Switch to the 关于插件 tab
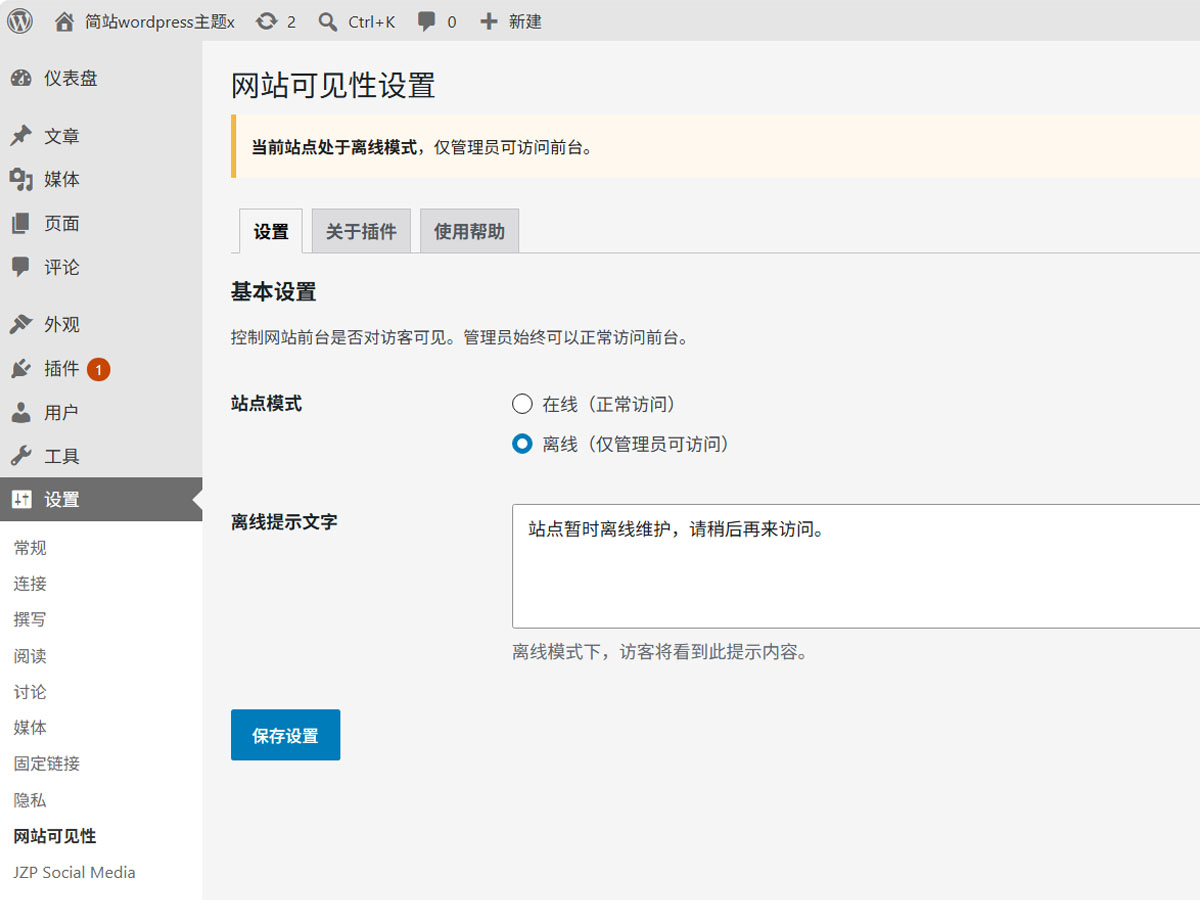This screenshot has width=1200, height=900. coord(361,231)
